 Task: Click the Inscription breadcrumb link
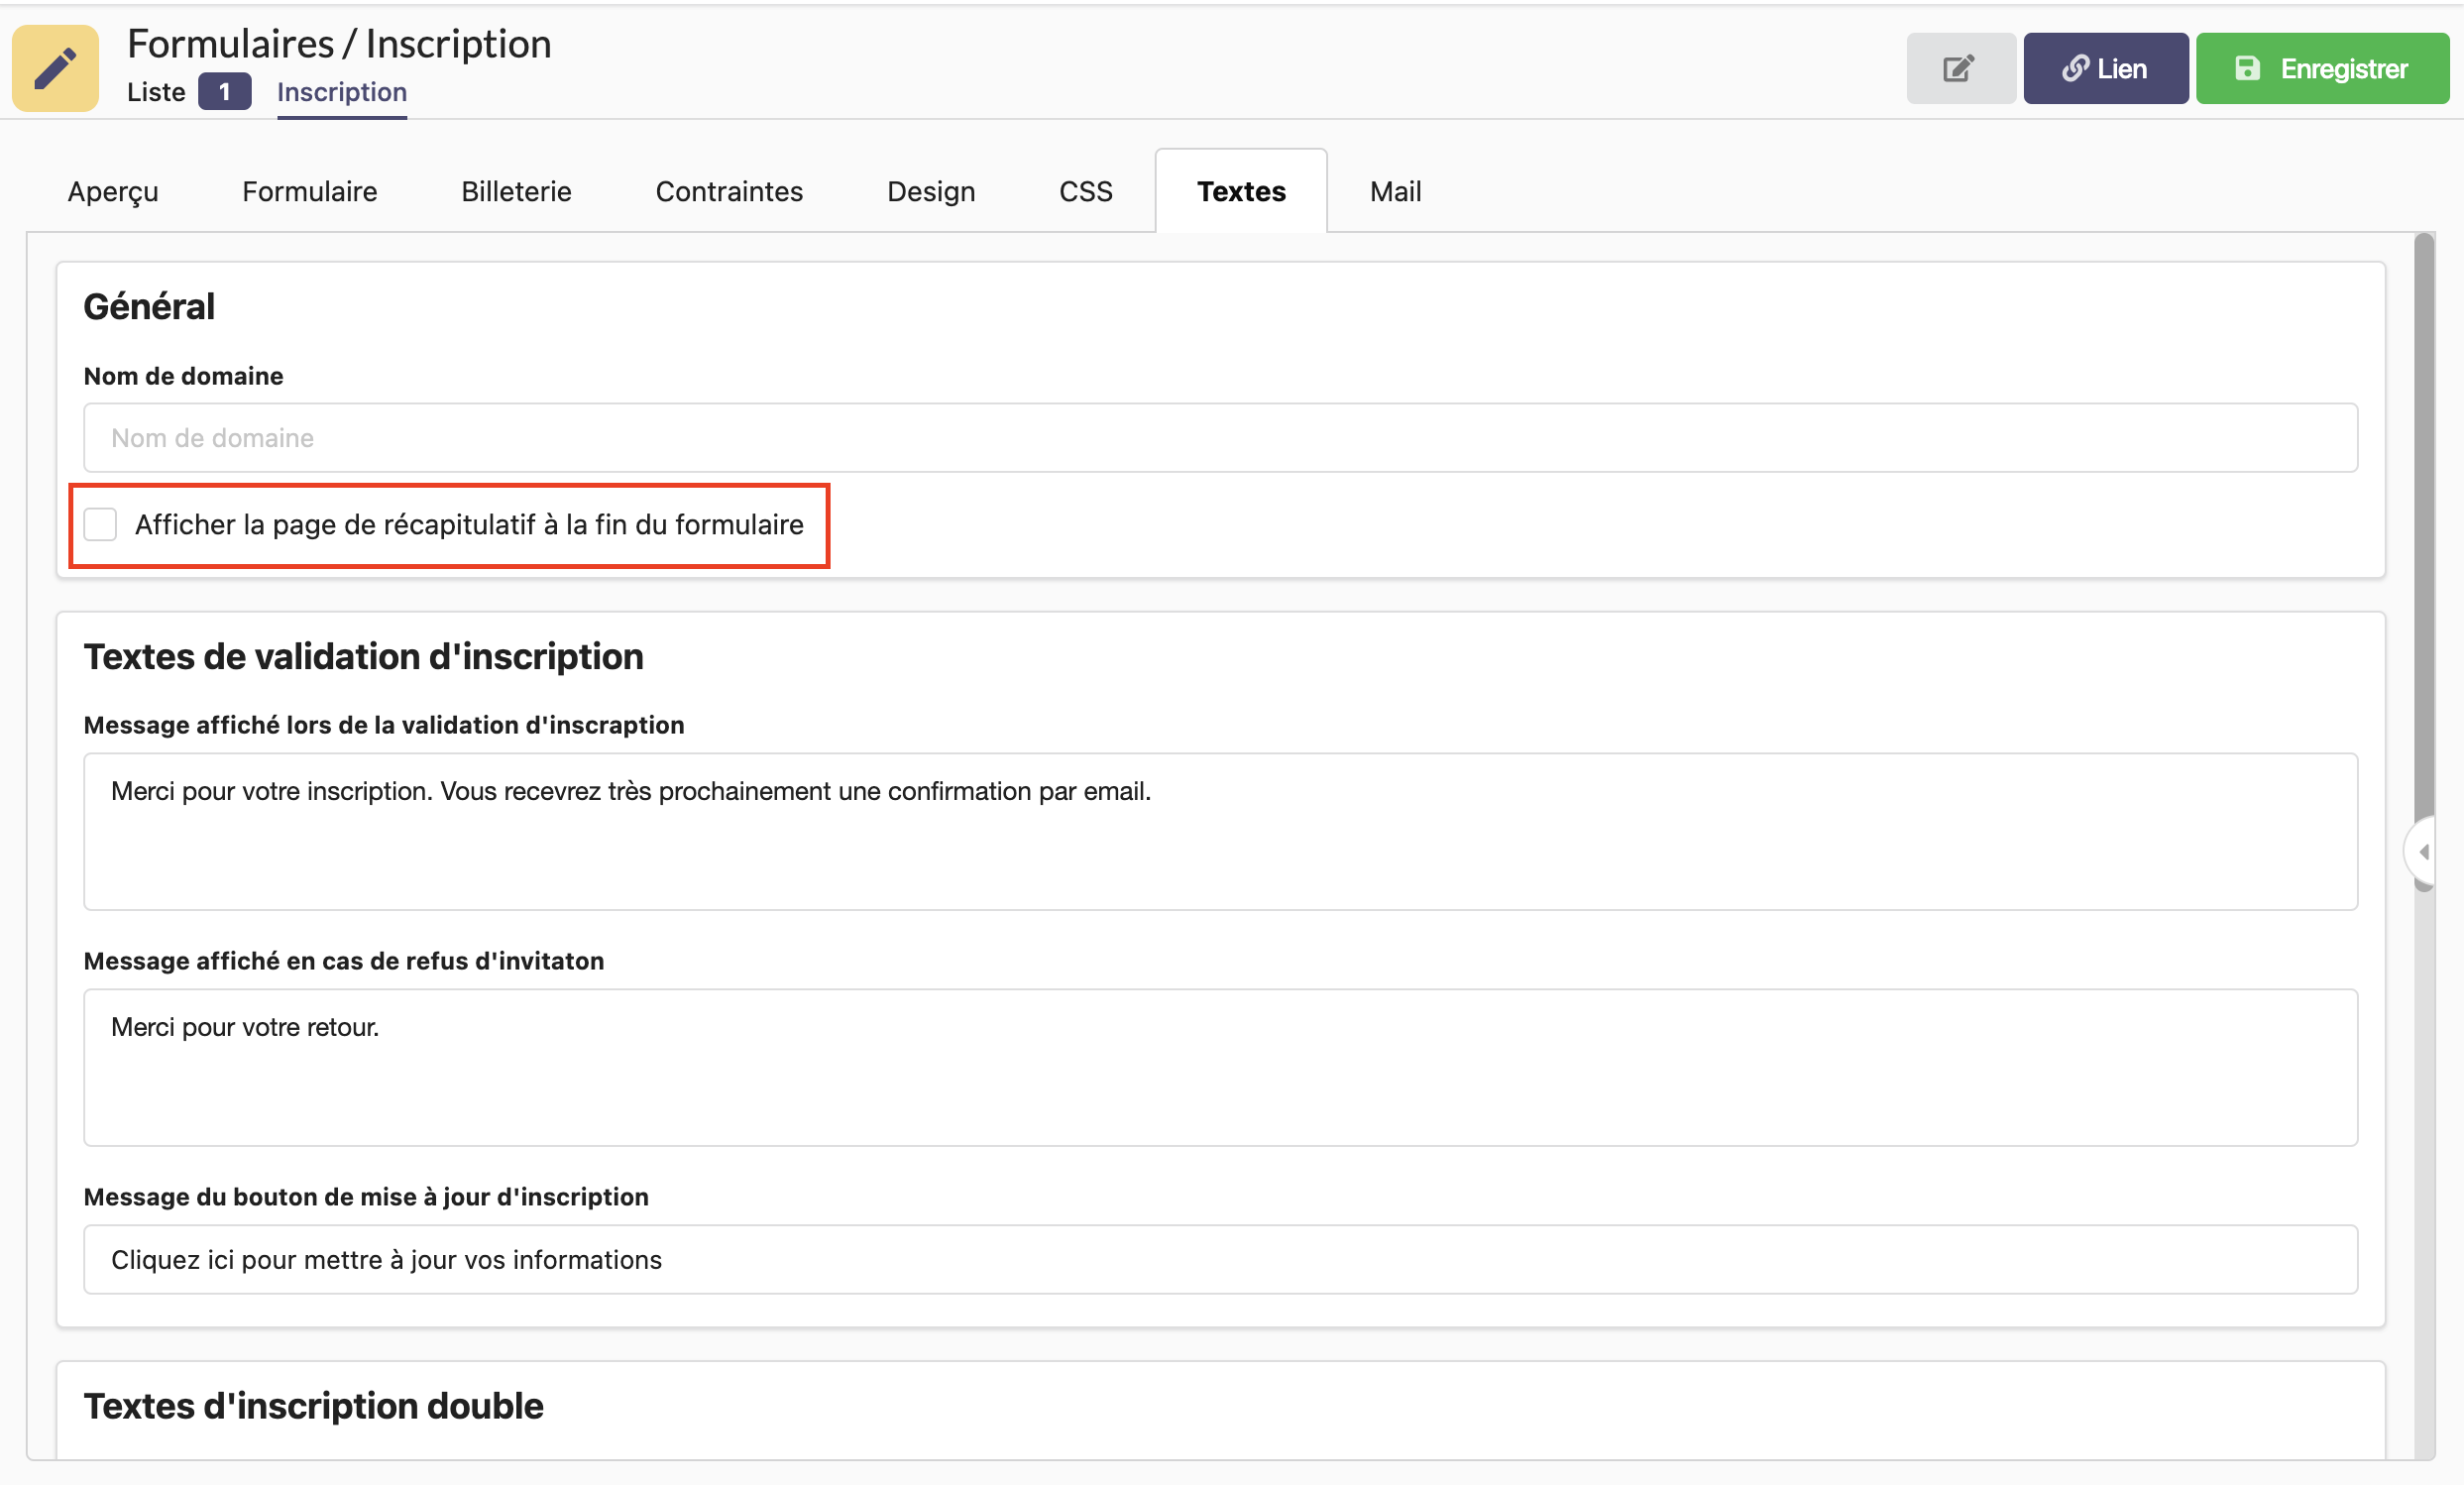click(342, 92)
